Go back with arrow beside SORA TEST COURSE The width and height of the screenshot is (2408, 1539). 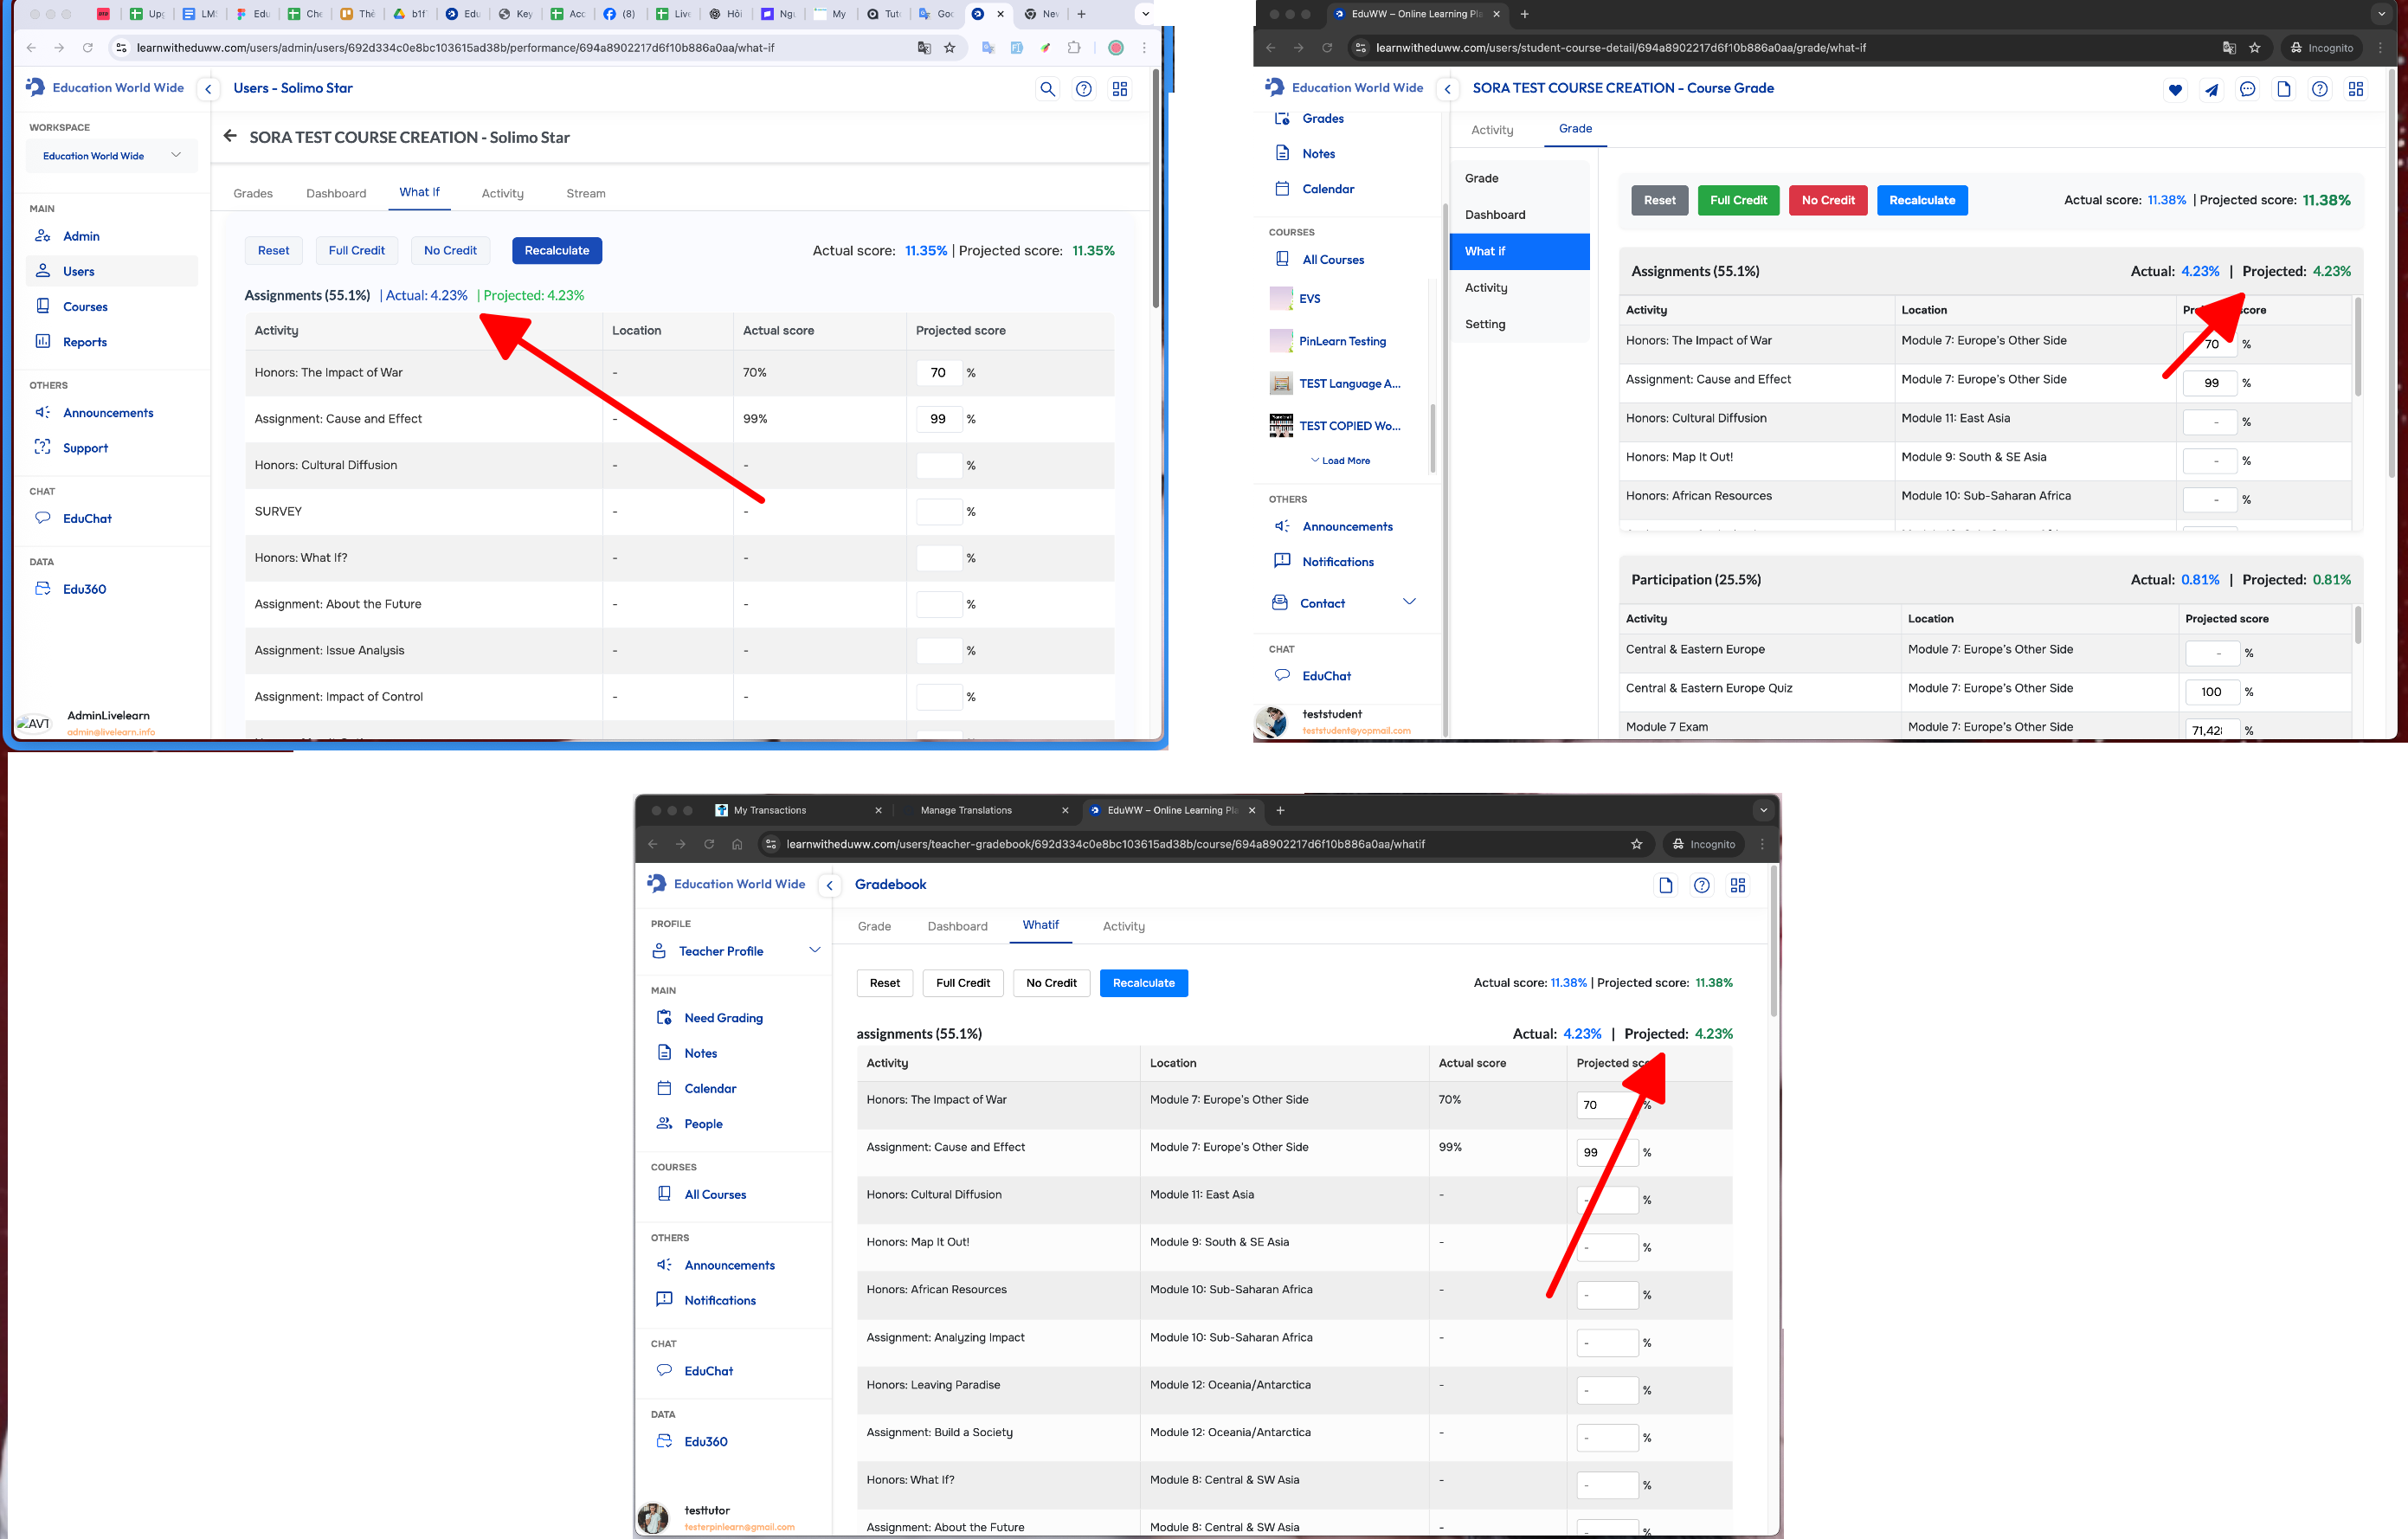point(230,137)
